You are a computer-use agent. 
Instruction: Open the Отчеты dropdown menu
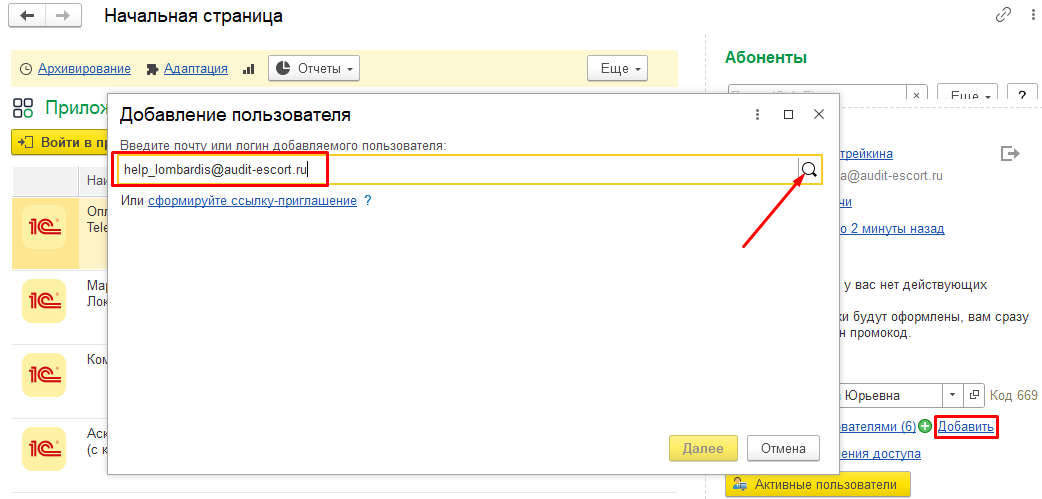point(314,68)
